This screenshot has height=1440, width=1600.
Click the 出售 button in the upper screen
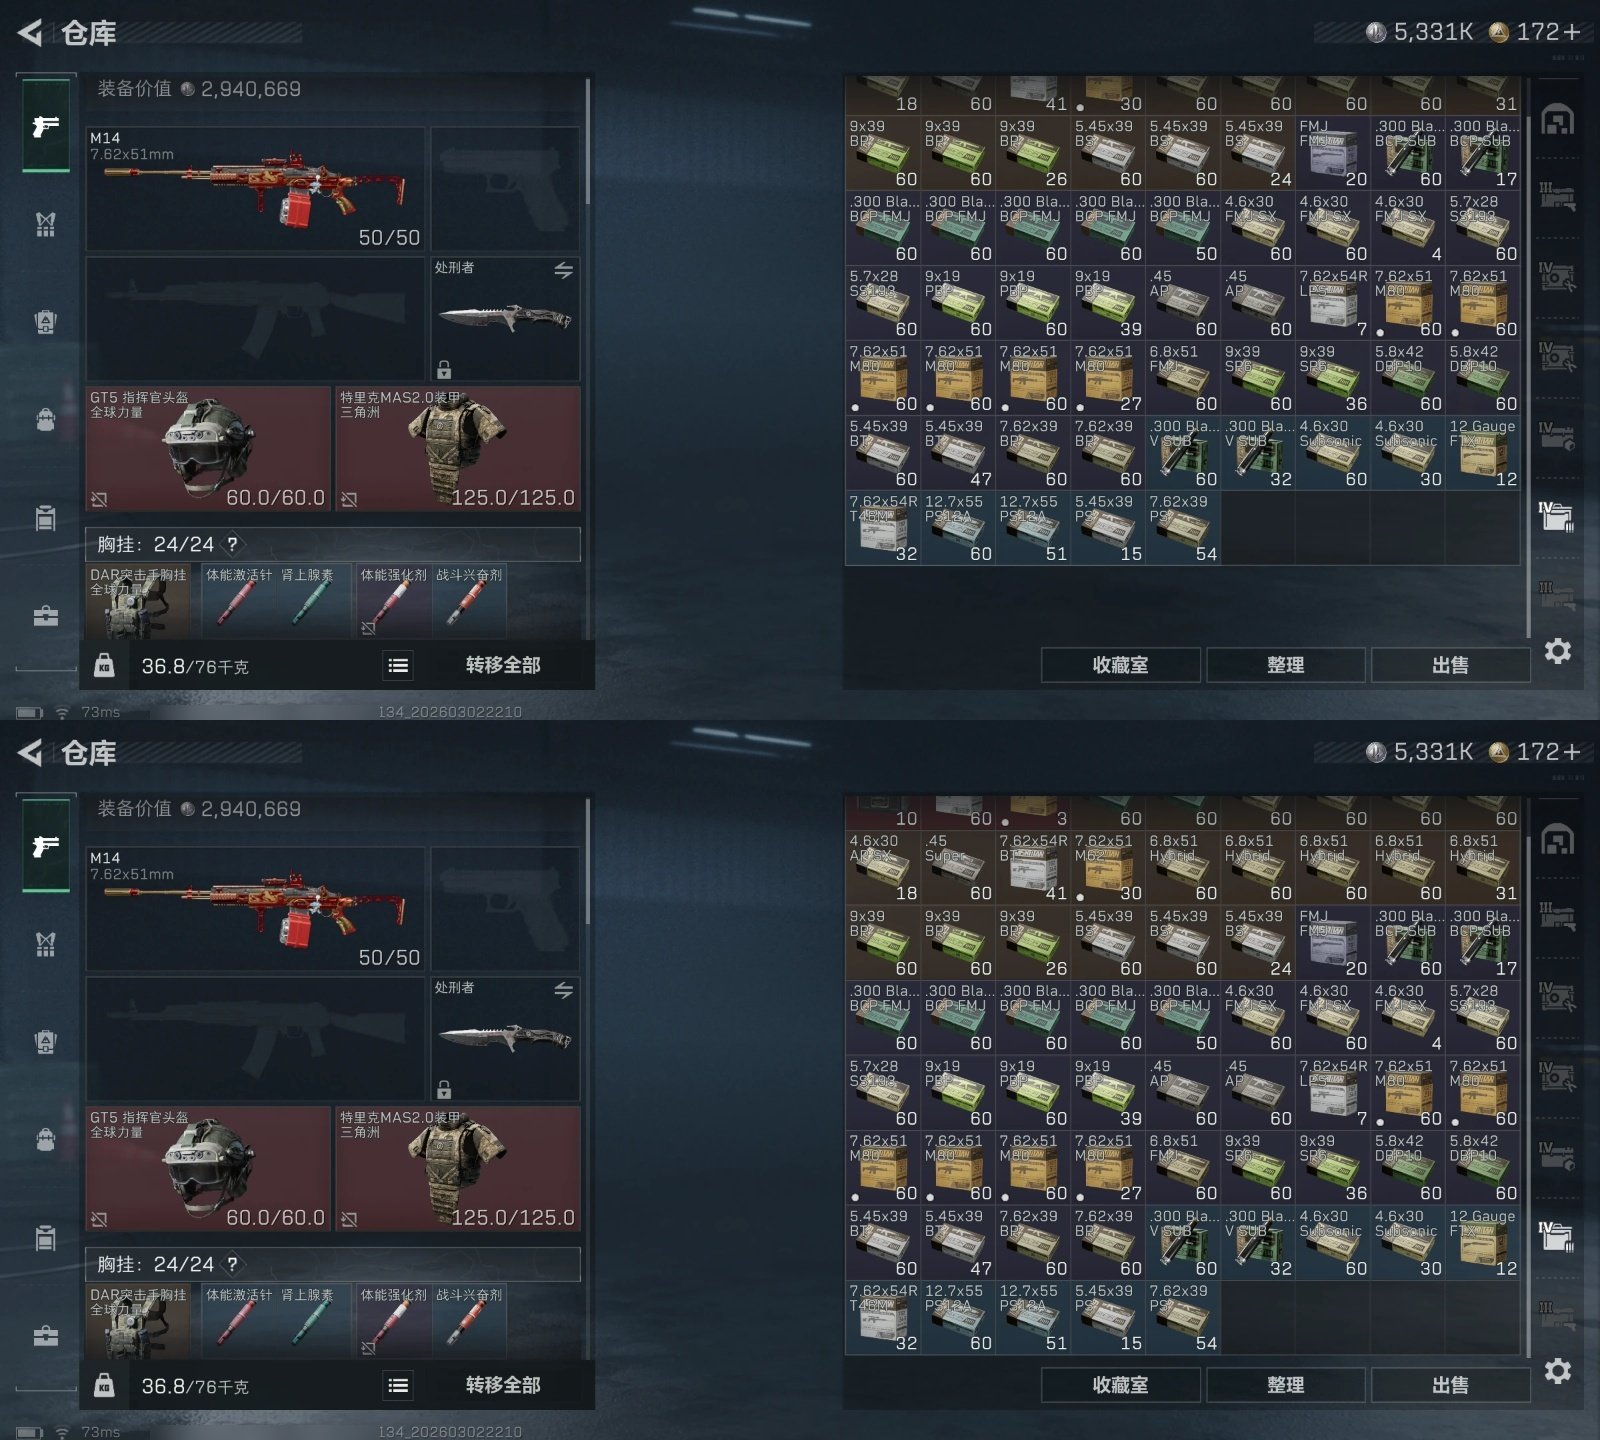[1450, 665]
